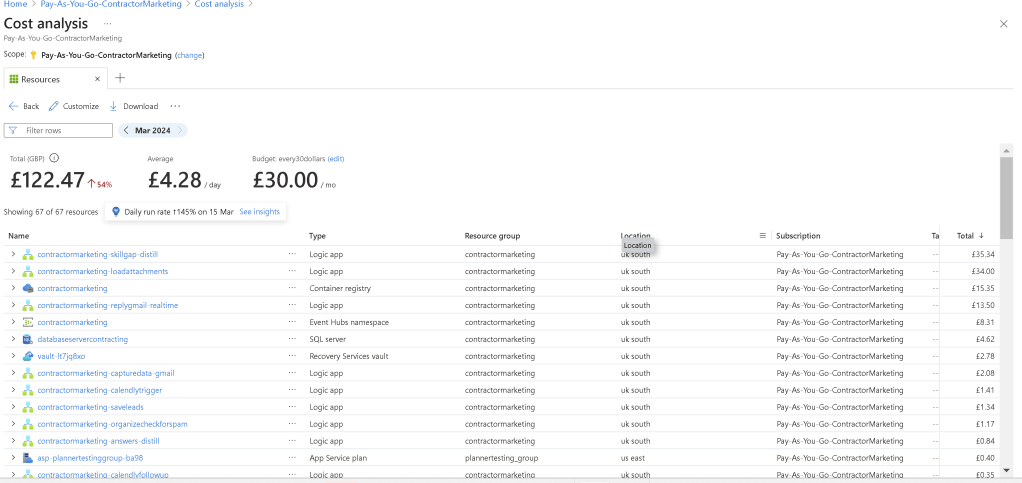Image resolution: width=1022 pixels, height=483 pixels.
Task: Click the scrollbar down arrow
Action: tap(1006, 469)
